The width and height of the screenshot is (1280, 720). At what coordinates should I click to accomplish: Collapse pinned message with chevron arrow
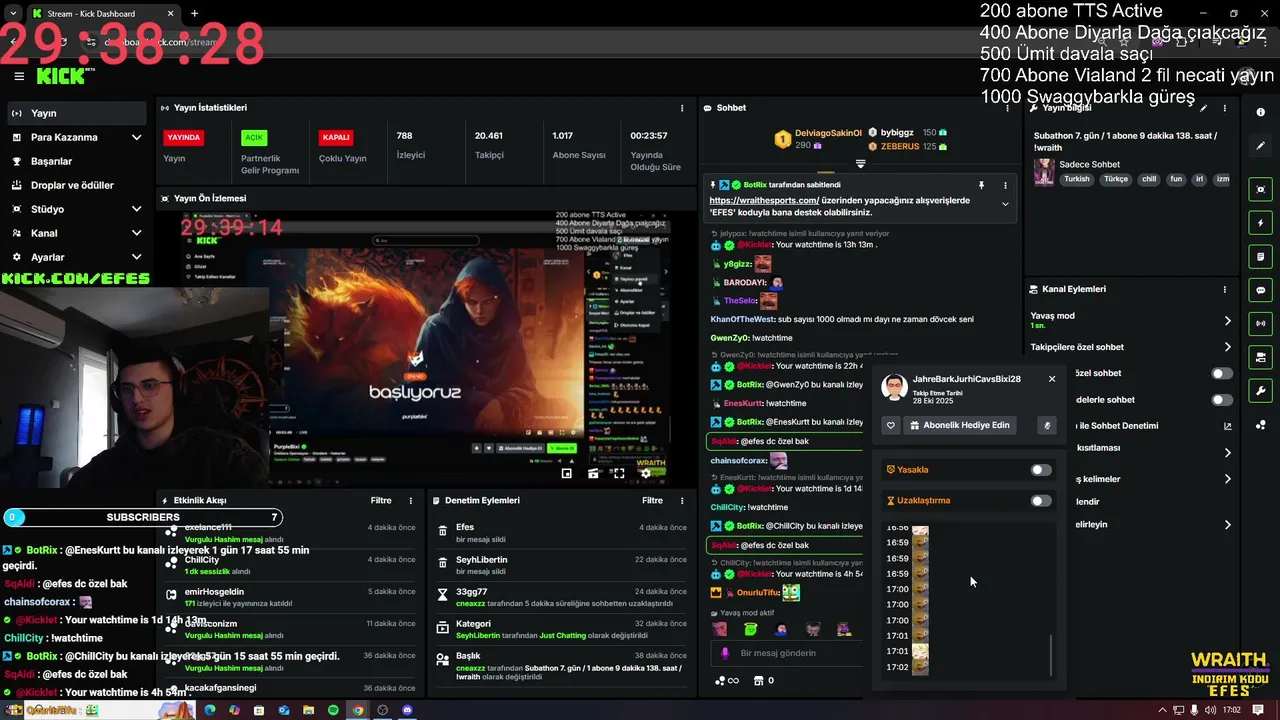coord(1005,204)
